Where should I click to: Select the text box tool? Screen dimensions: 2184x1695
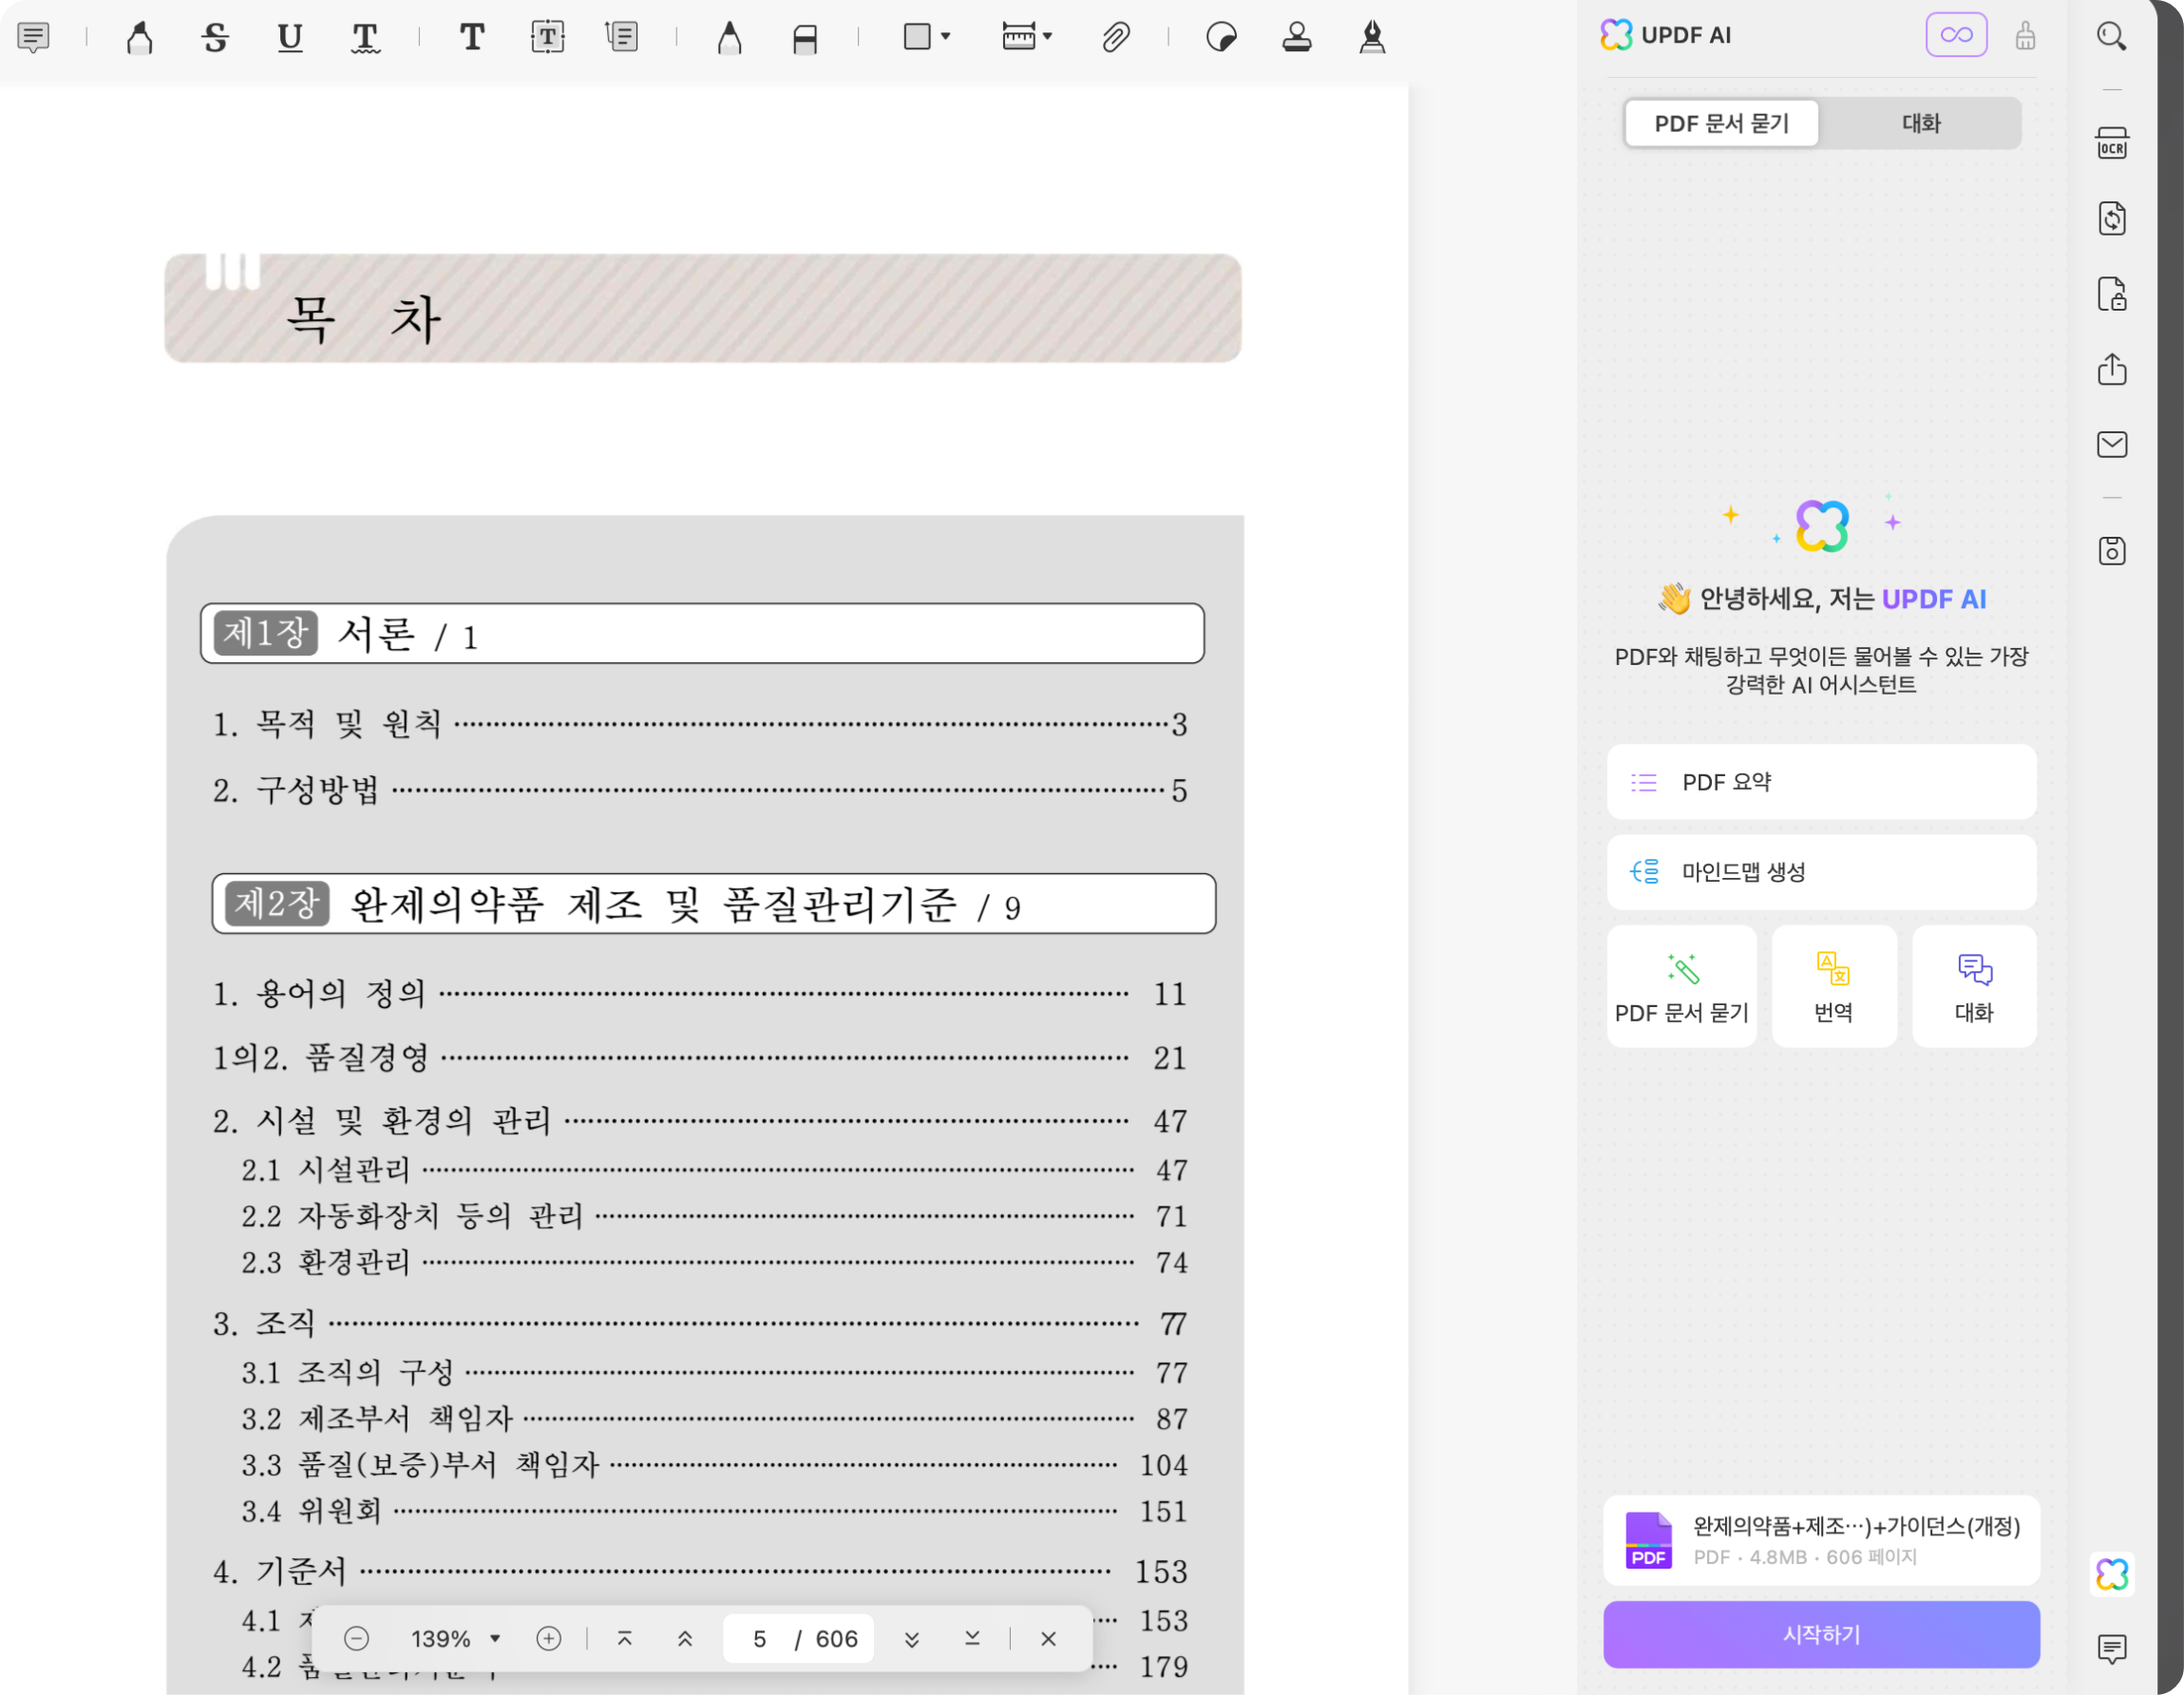point(547,37)
